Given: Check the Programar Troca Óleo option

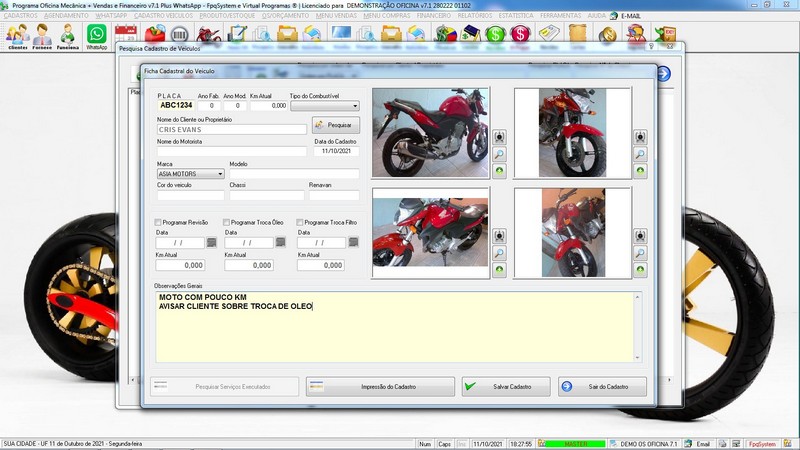Looking at the screenshot, I should click(x=226, y=222).
